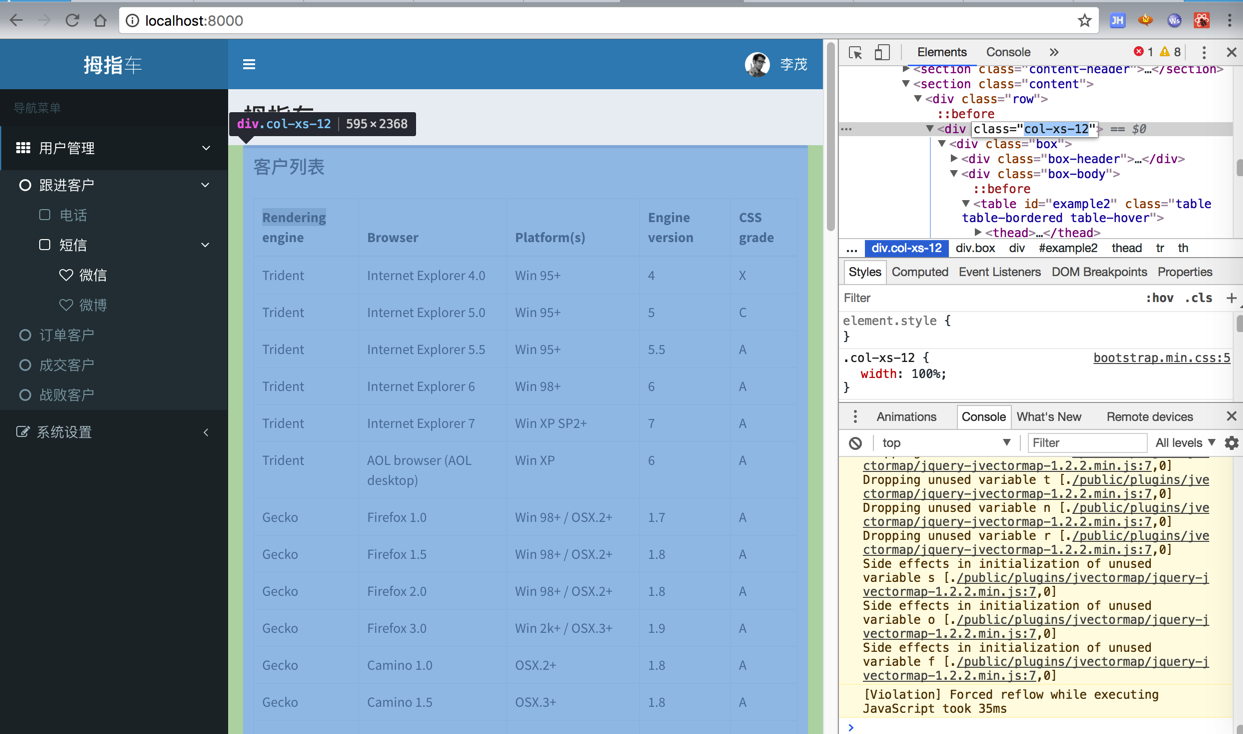1243x734 pixels.
Task: Open Event Listeners tab
Action: pos(999,272)
